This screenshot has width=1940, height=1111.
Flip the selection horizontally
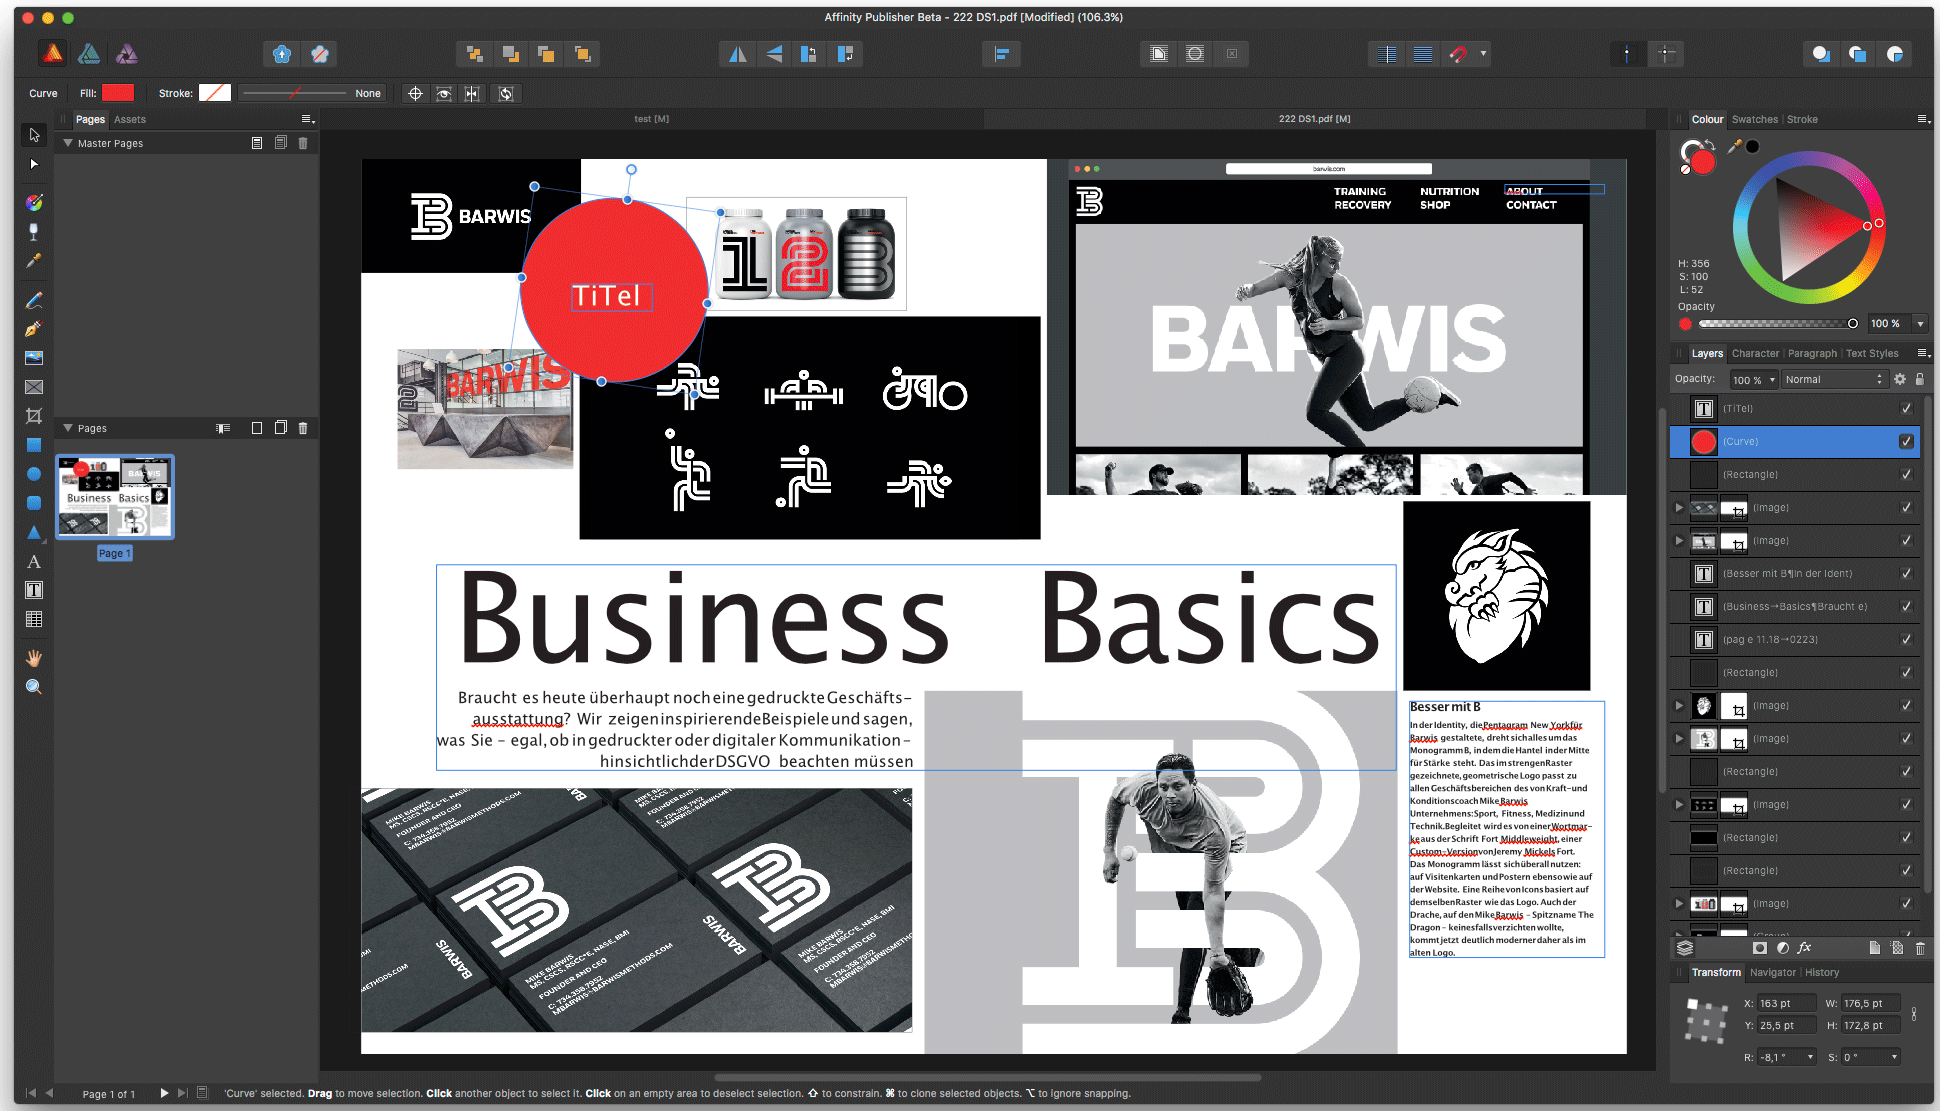pyautogui.click(x=738, y=53)
